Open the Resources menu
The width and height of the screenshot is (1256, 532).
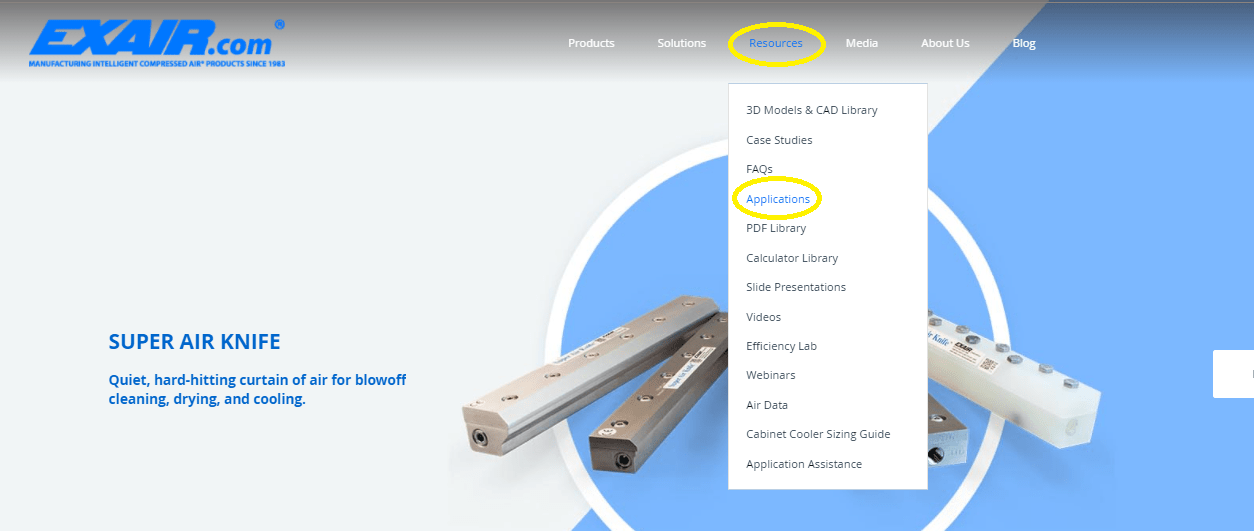tap(776, 43)
